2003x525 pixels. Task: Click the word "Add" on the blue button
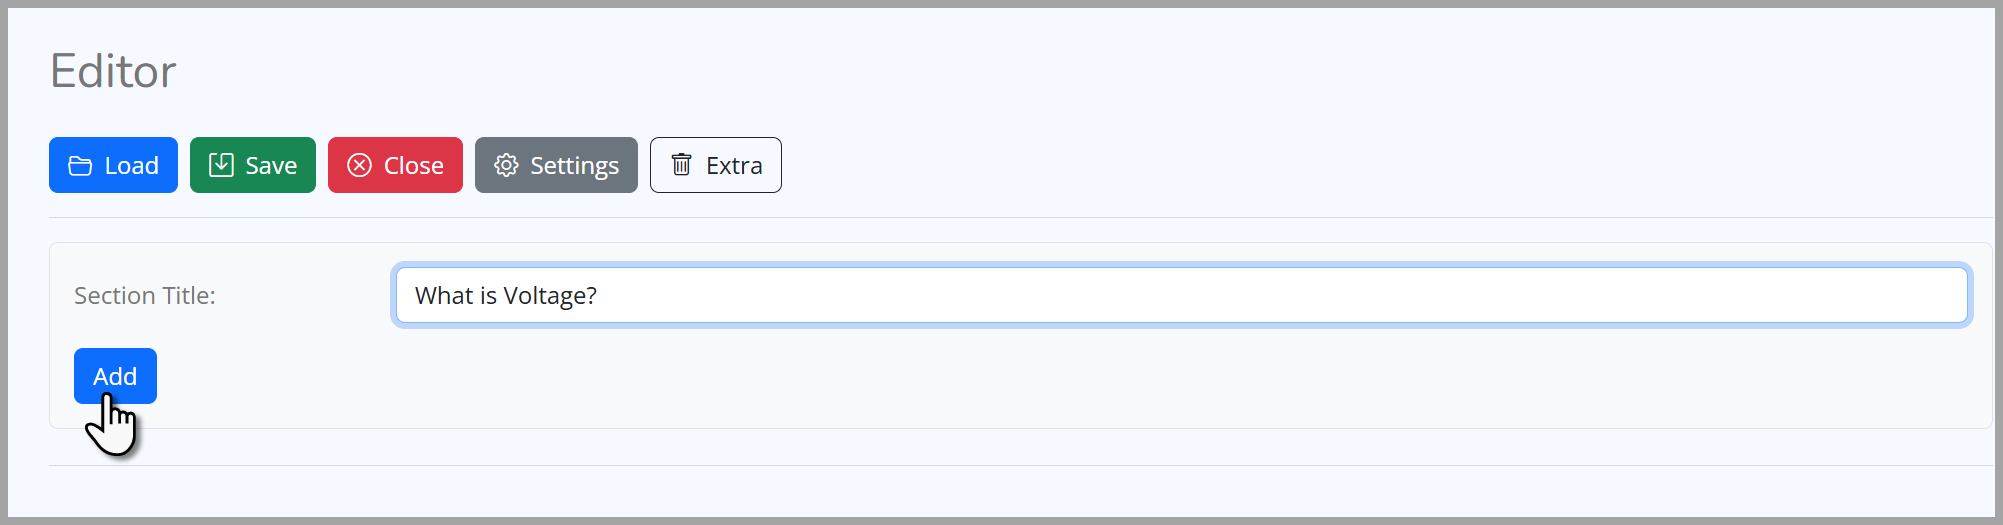115,376
